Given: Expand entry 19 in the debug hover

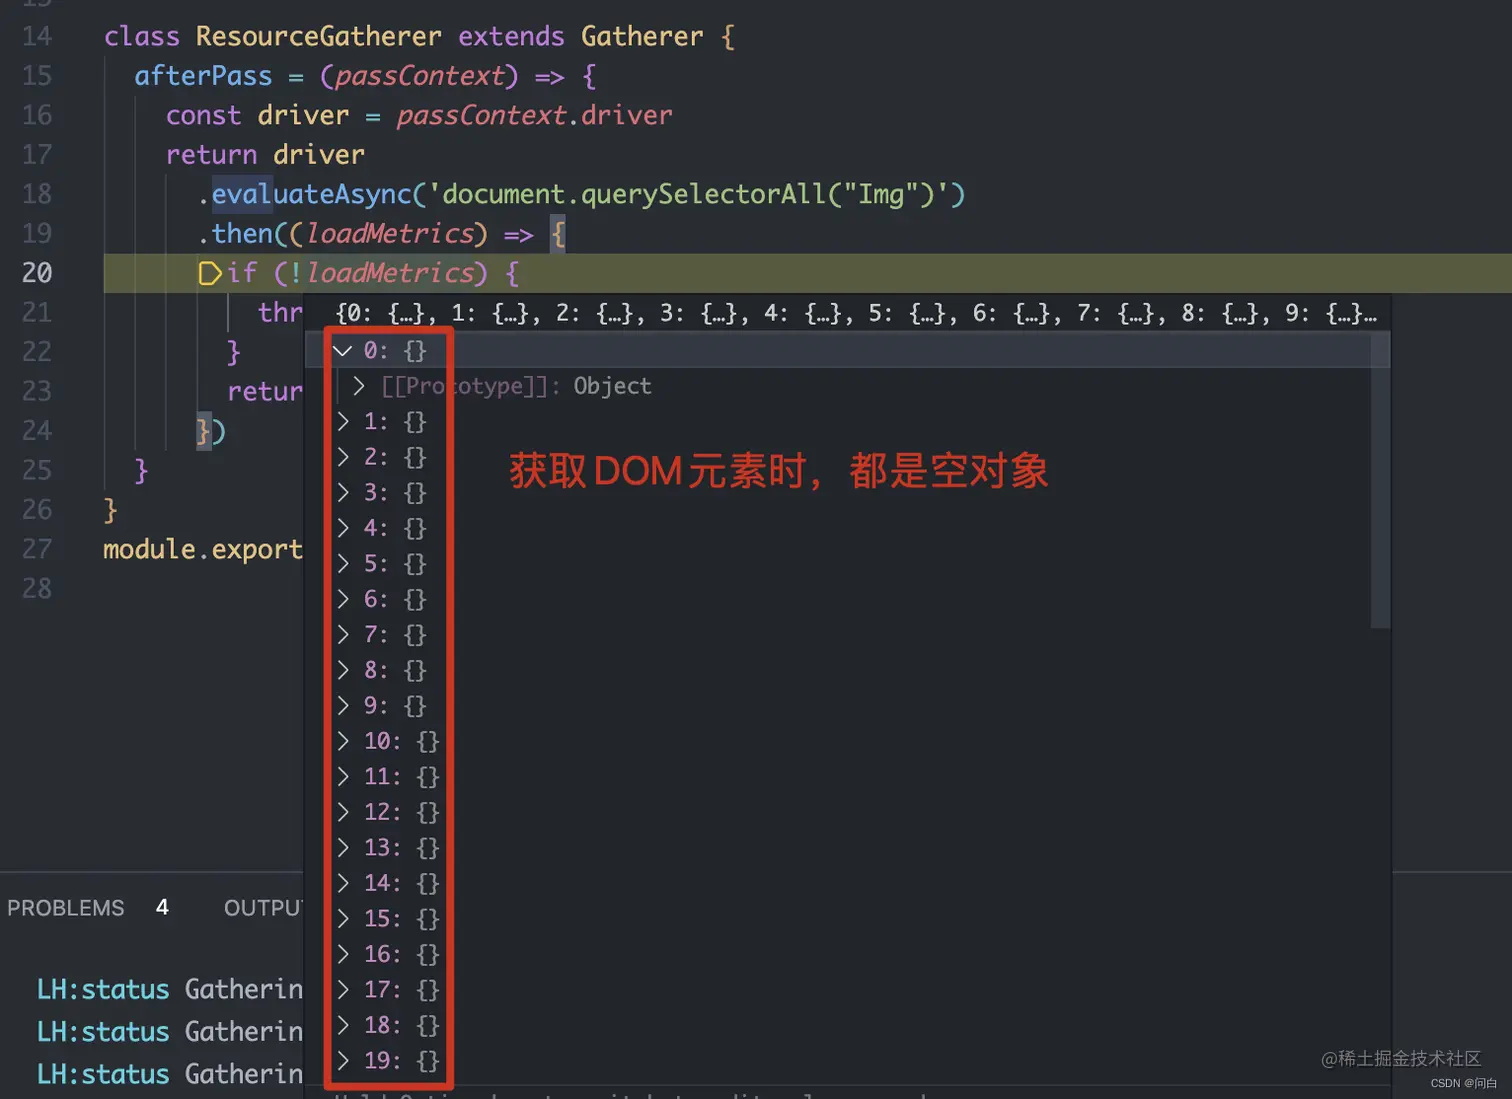Looking at the screenshot, I should coord(343,1060).
